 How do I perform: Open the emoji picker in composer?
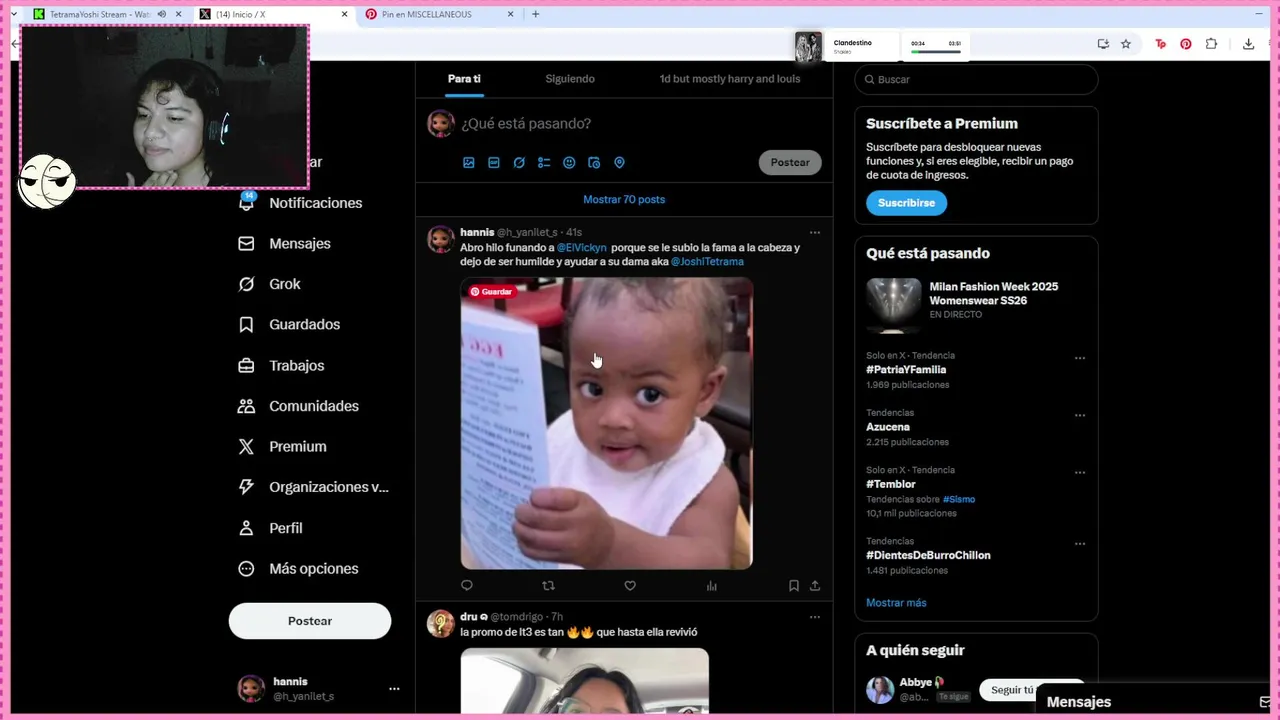[569, 163]
